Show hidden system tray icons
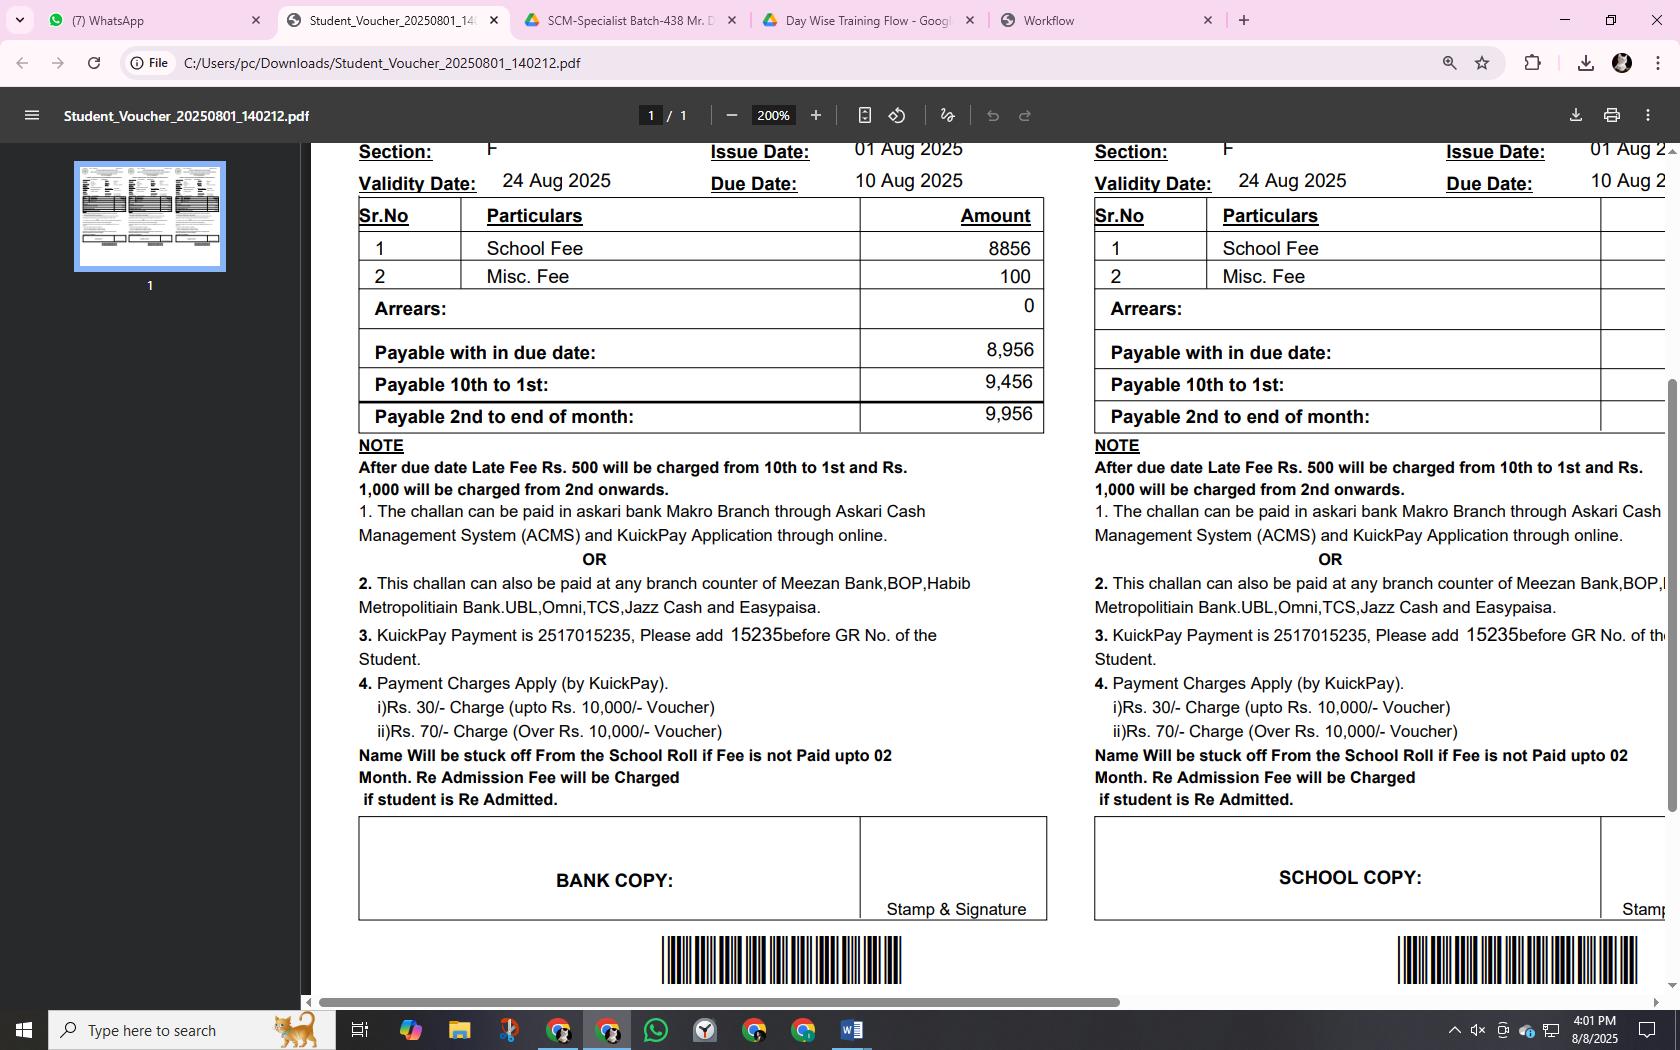This screenshot has height=1050, width=1680. coord(1454,1030)
